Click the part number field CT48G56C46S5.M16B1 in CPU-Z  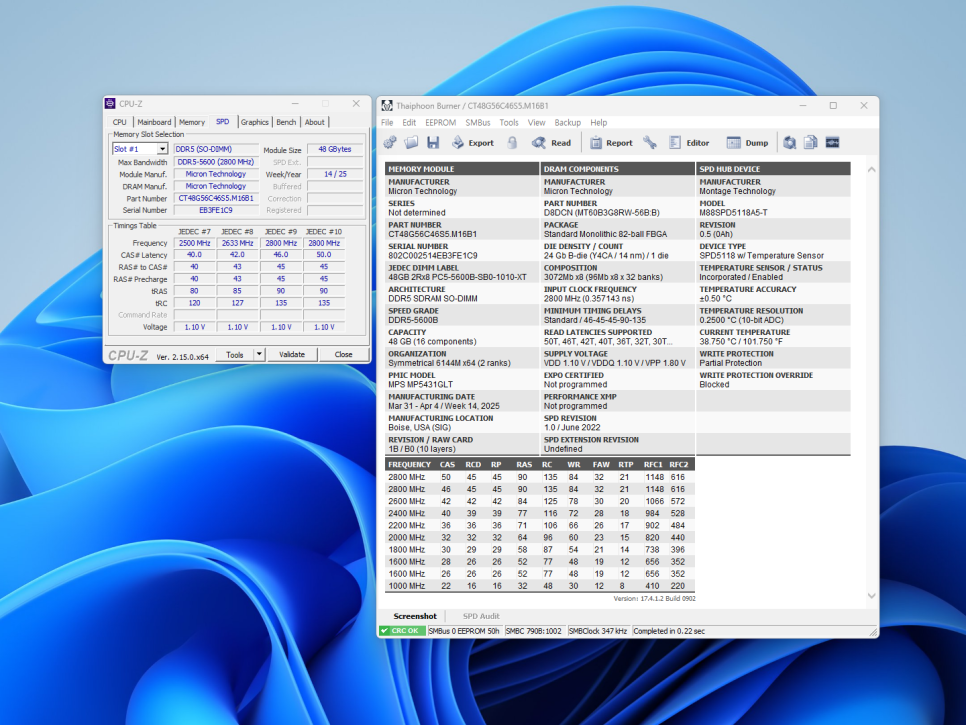click(x=216, y=198)
